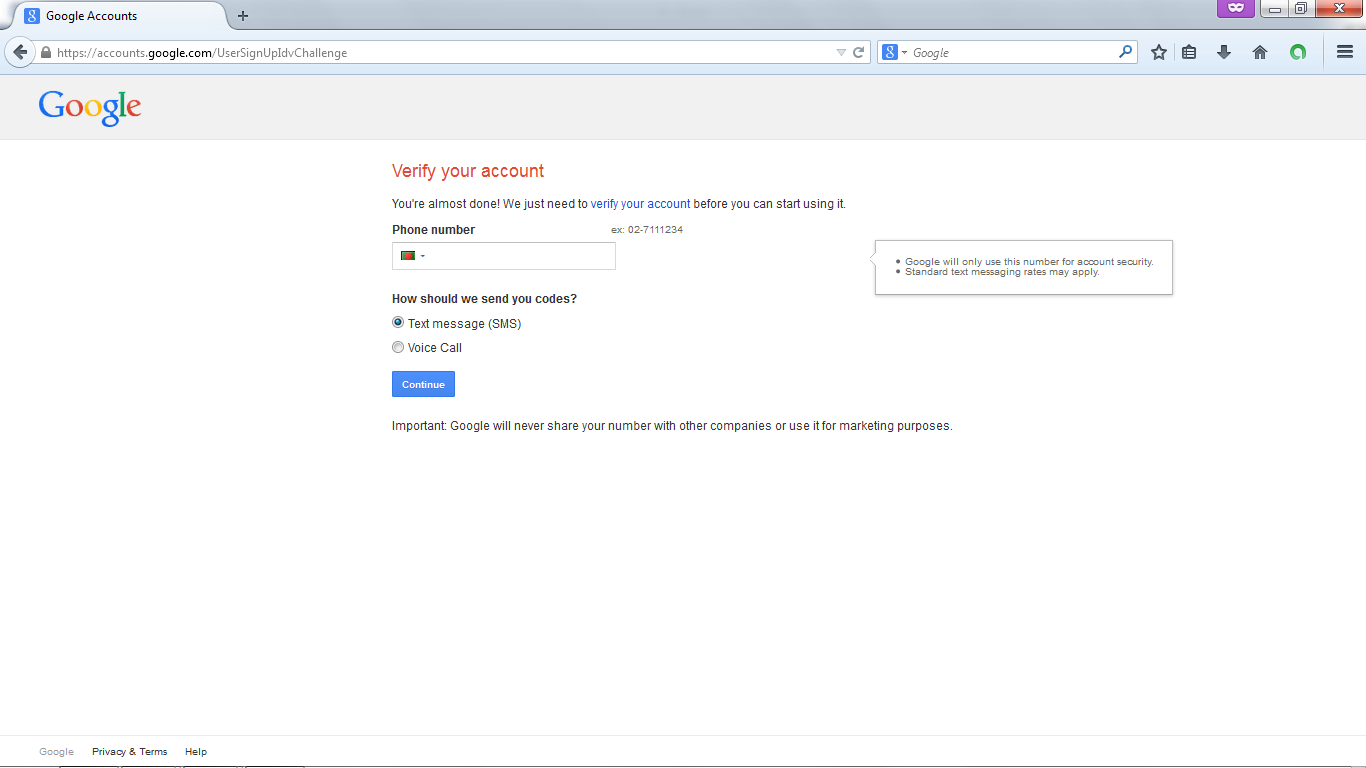Open the search engine selector dropdown

click(x=894, y=52)
